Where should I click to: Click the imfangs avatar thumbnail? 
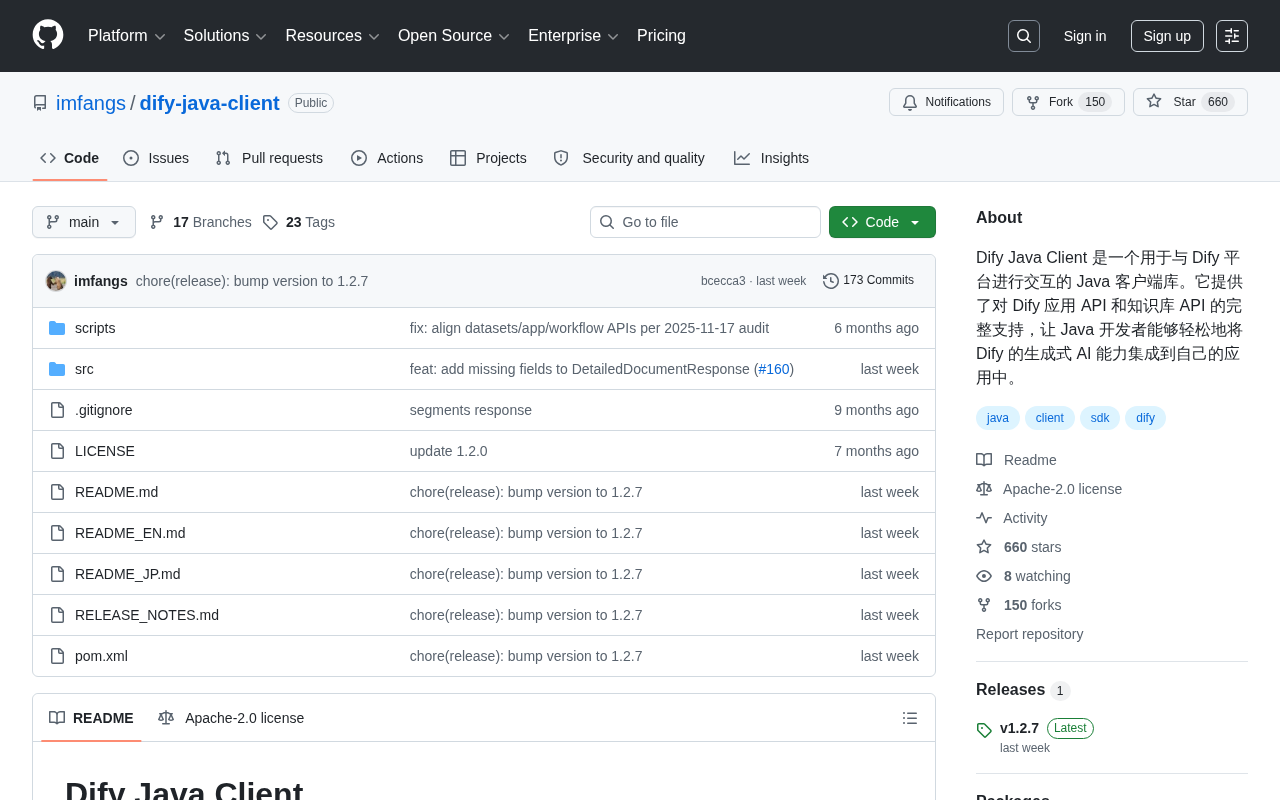56,281
